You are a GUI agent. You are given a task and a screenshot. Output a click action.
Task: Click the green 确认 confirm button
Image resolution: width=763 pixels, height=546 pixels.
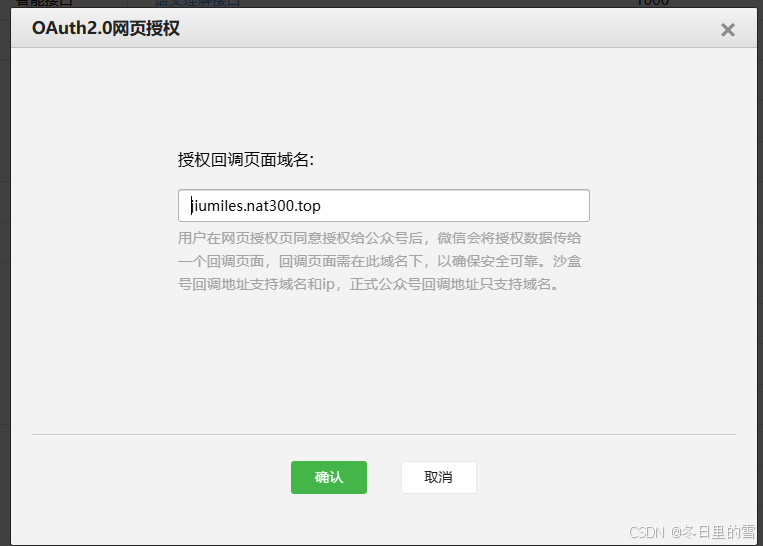point(329,477)
